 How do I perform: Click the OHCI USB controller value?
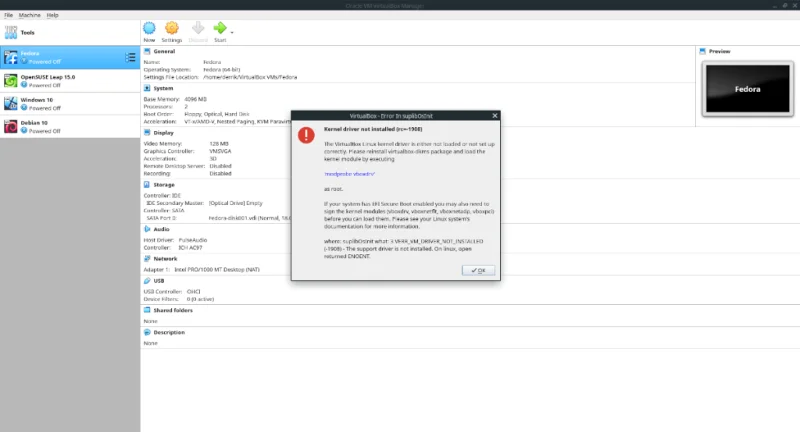pyautogui.click(x=193, y=292)
